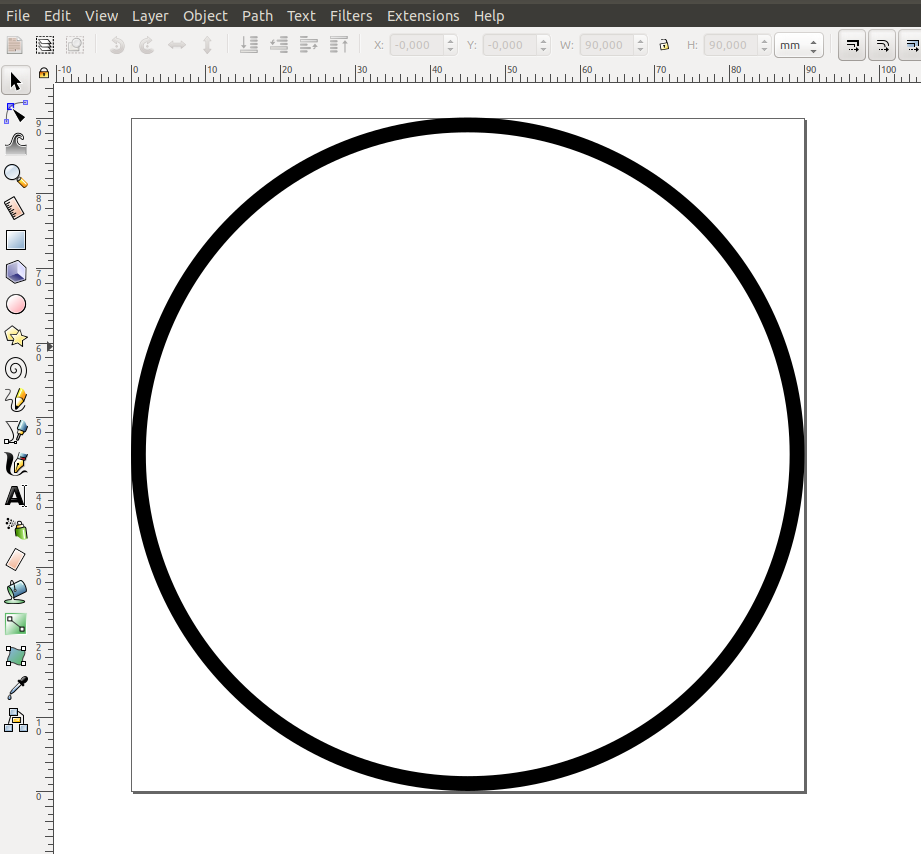Click the Y position input field
This screenshot has height=854, width=921.
coord(510,45)
